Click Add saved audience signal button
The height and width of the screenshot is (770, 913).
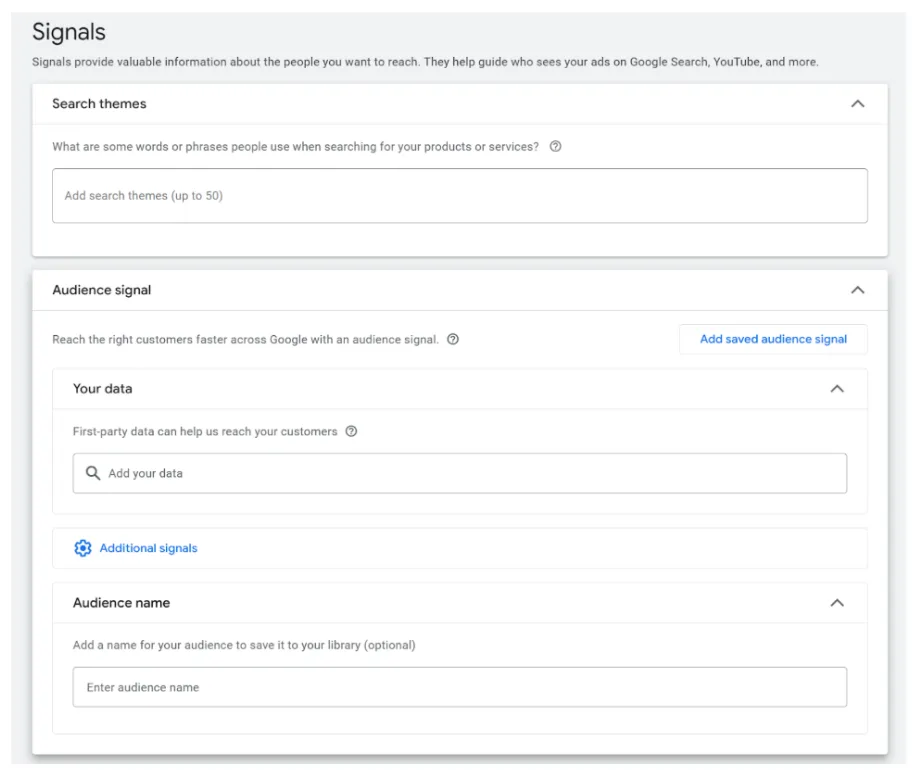coord(773,339)
